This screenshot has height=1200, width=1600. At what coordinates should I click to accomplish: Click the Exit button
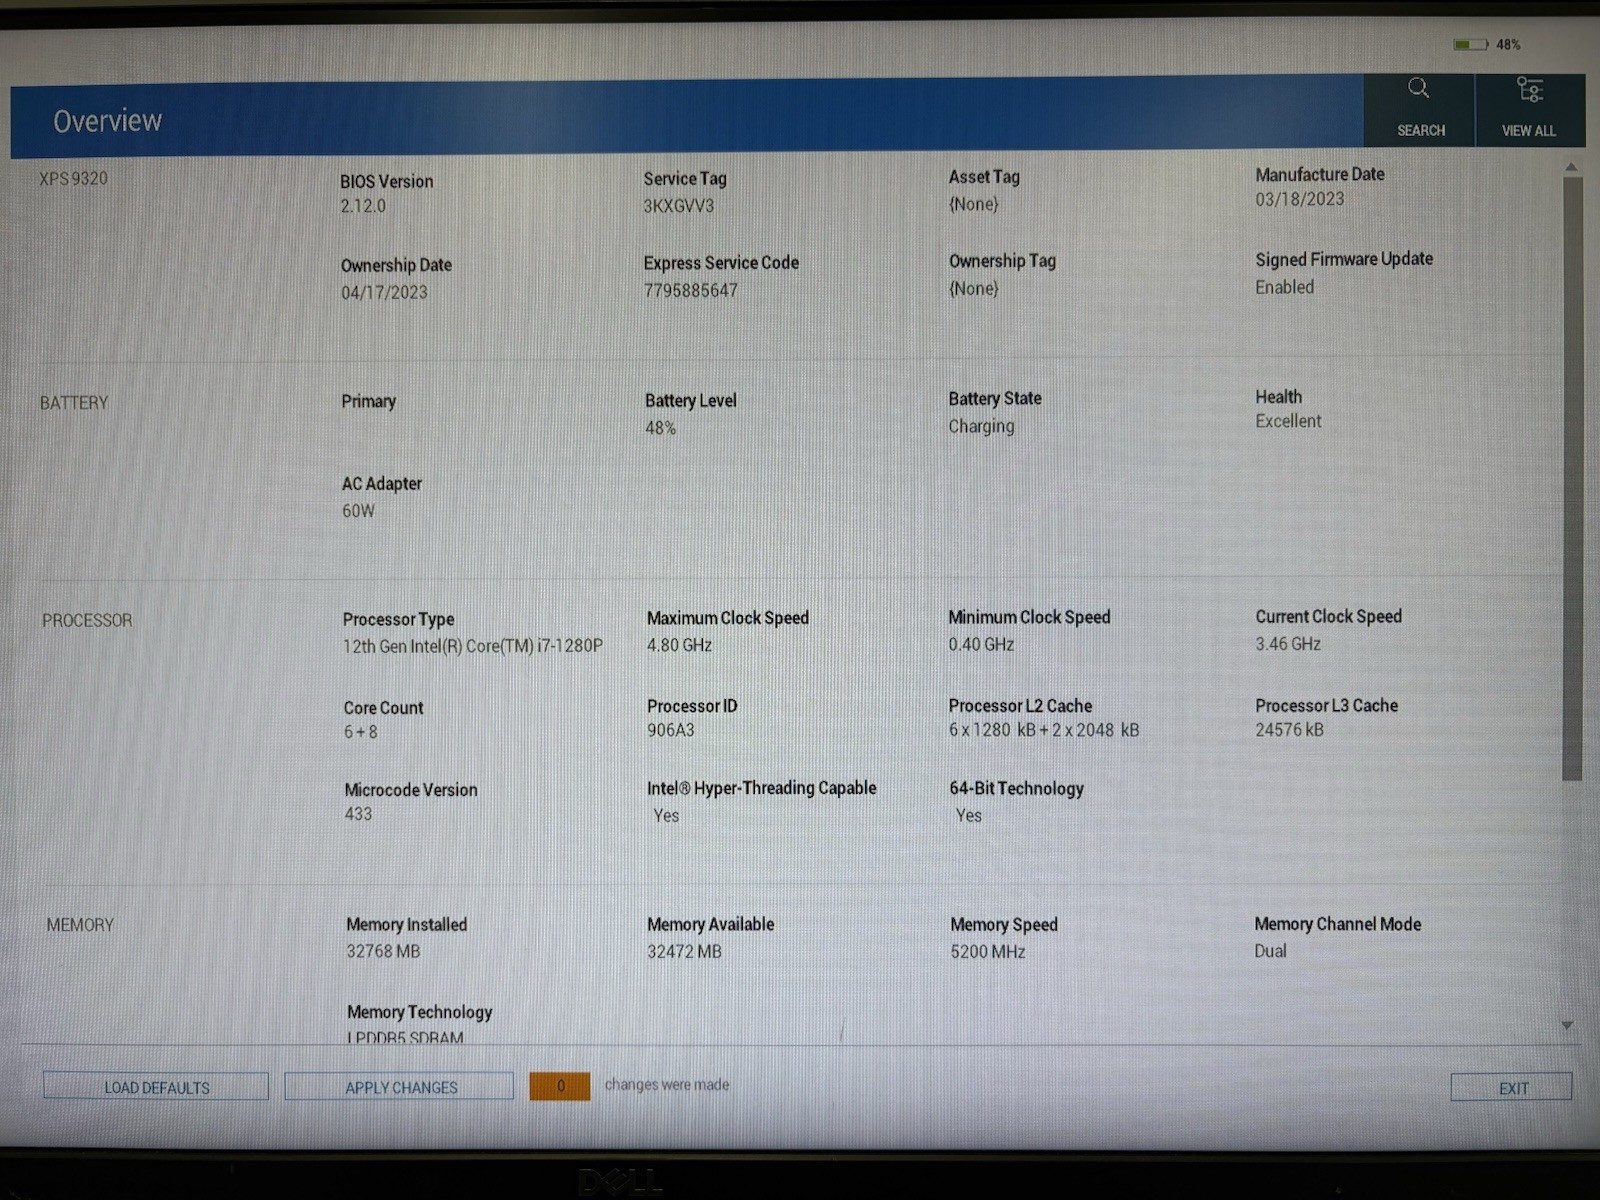pyautogui.click(x=1512, y=1088)
